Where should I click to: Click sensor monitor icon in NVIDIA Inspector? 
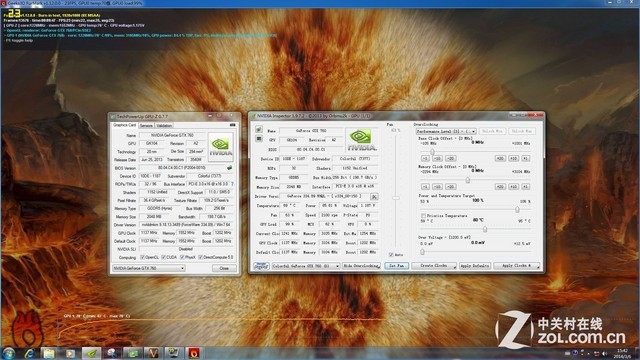[259, 139]
